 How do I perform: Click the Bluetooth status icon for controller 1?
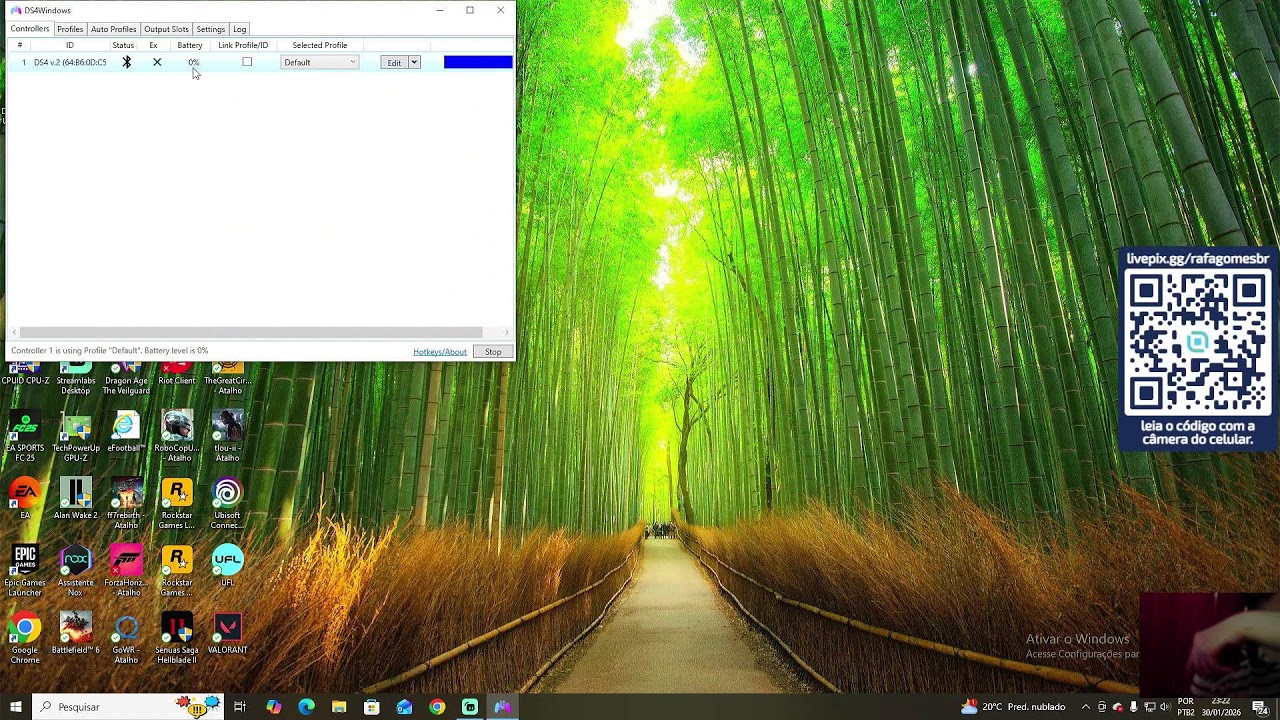click(126, 62)
